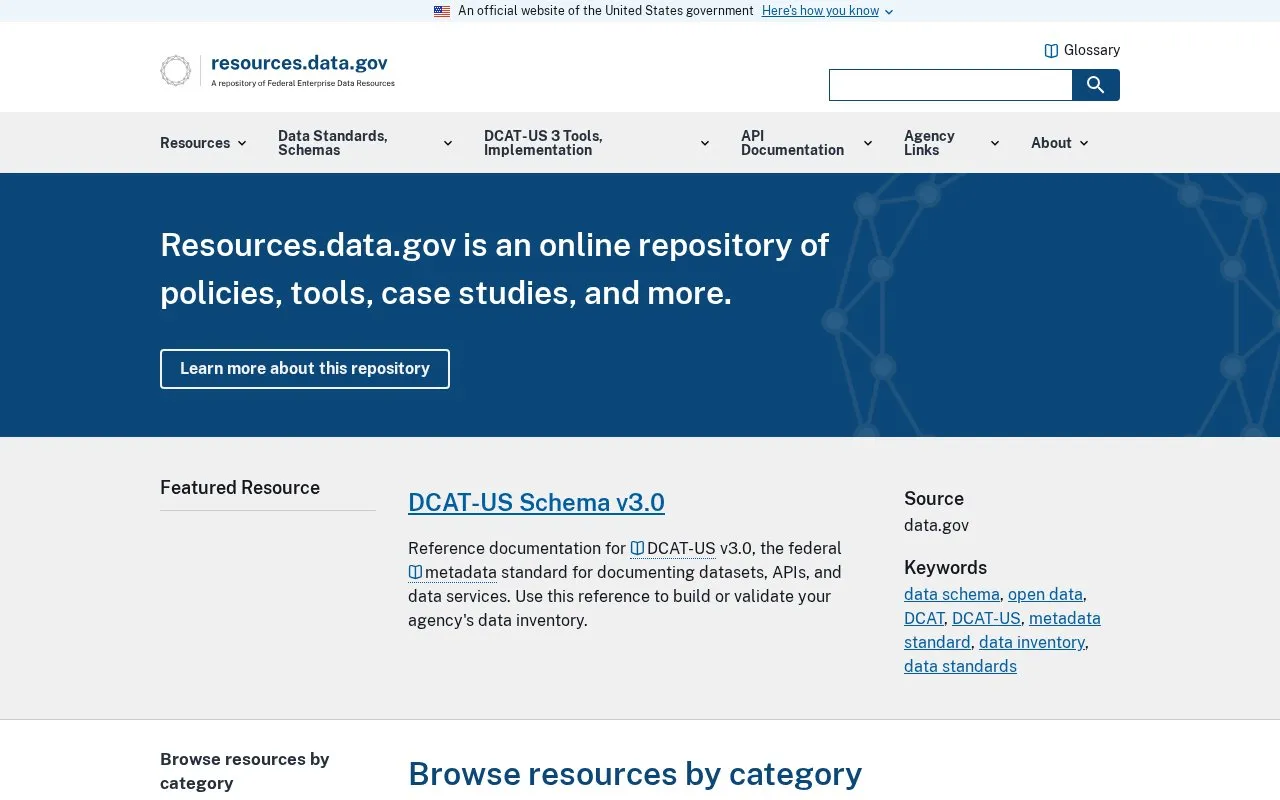Click Learn more about this repository
The image size is (1280, 800).
pyautogui.click(x=305, y=369)
